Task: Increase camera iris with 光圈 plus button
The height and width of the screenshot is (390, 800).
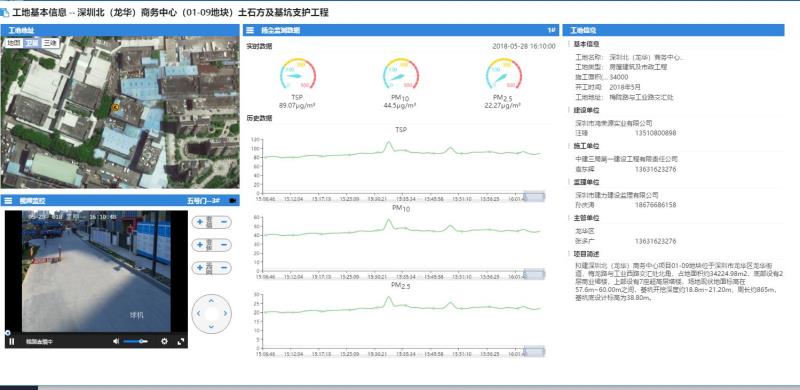Action: click(x=199, y=268)
